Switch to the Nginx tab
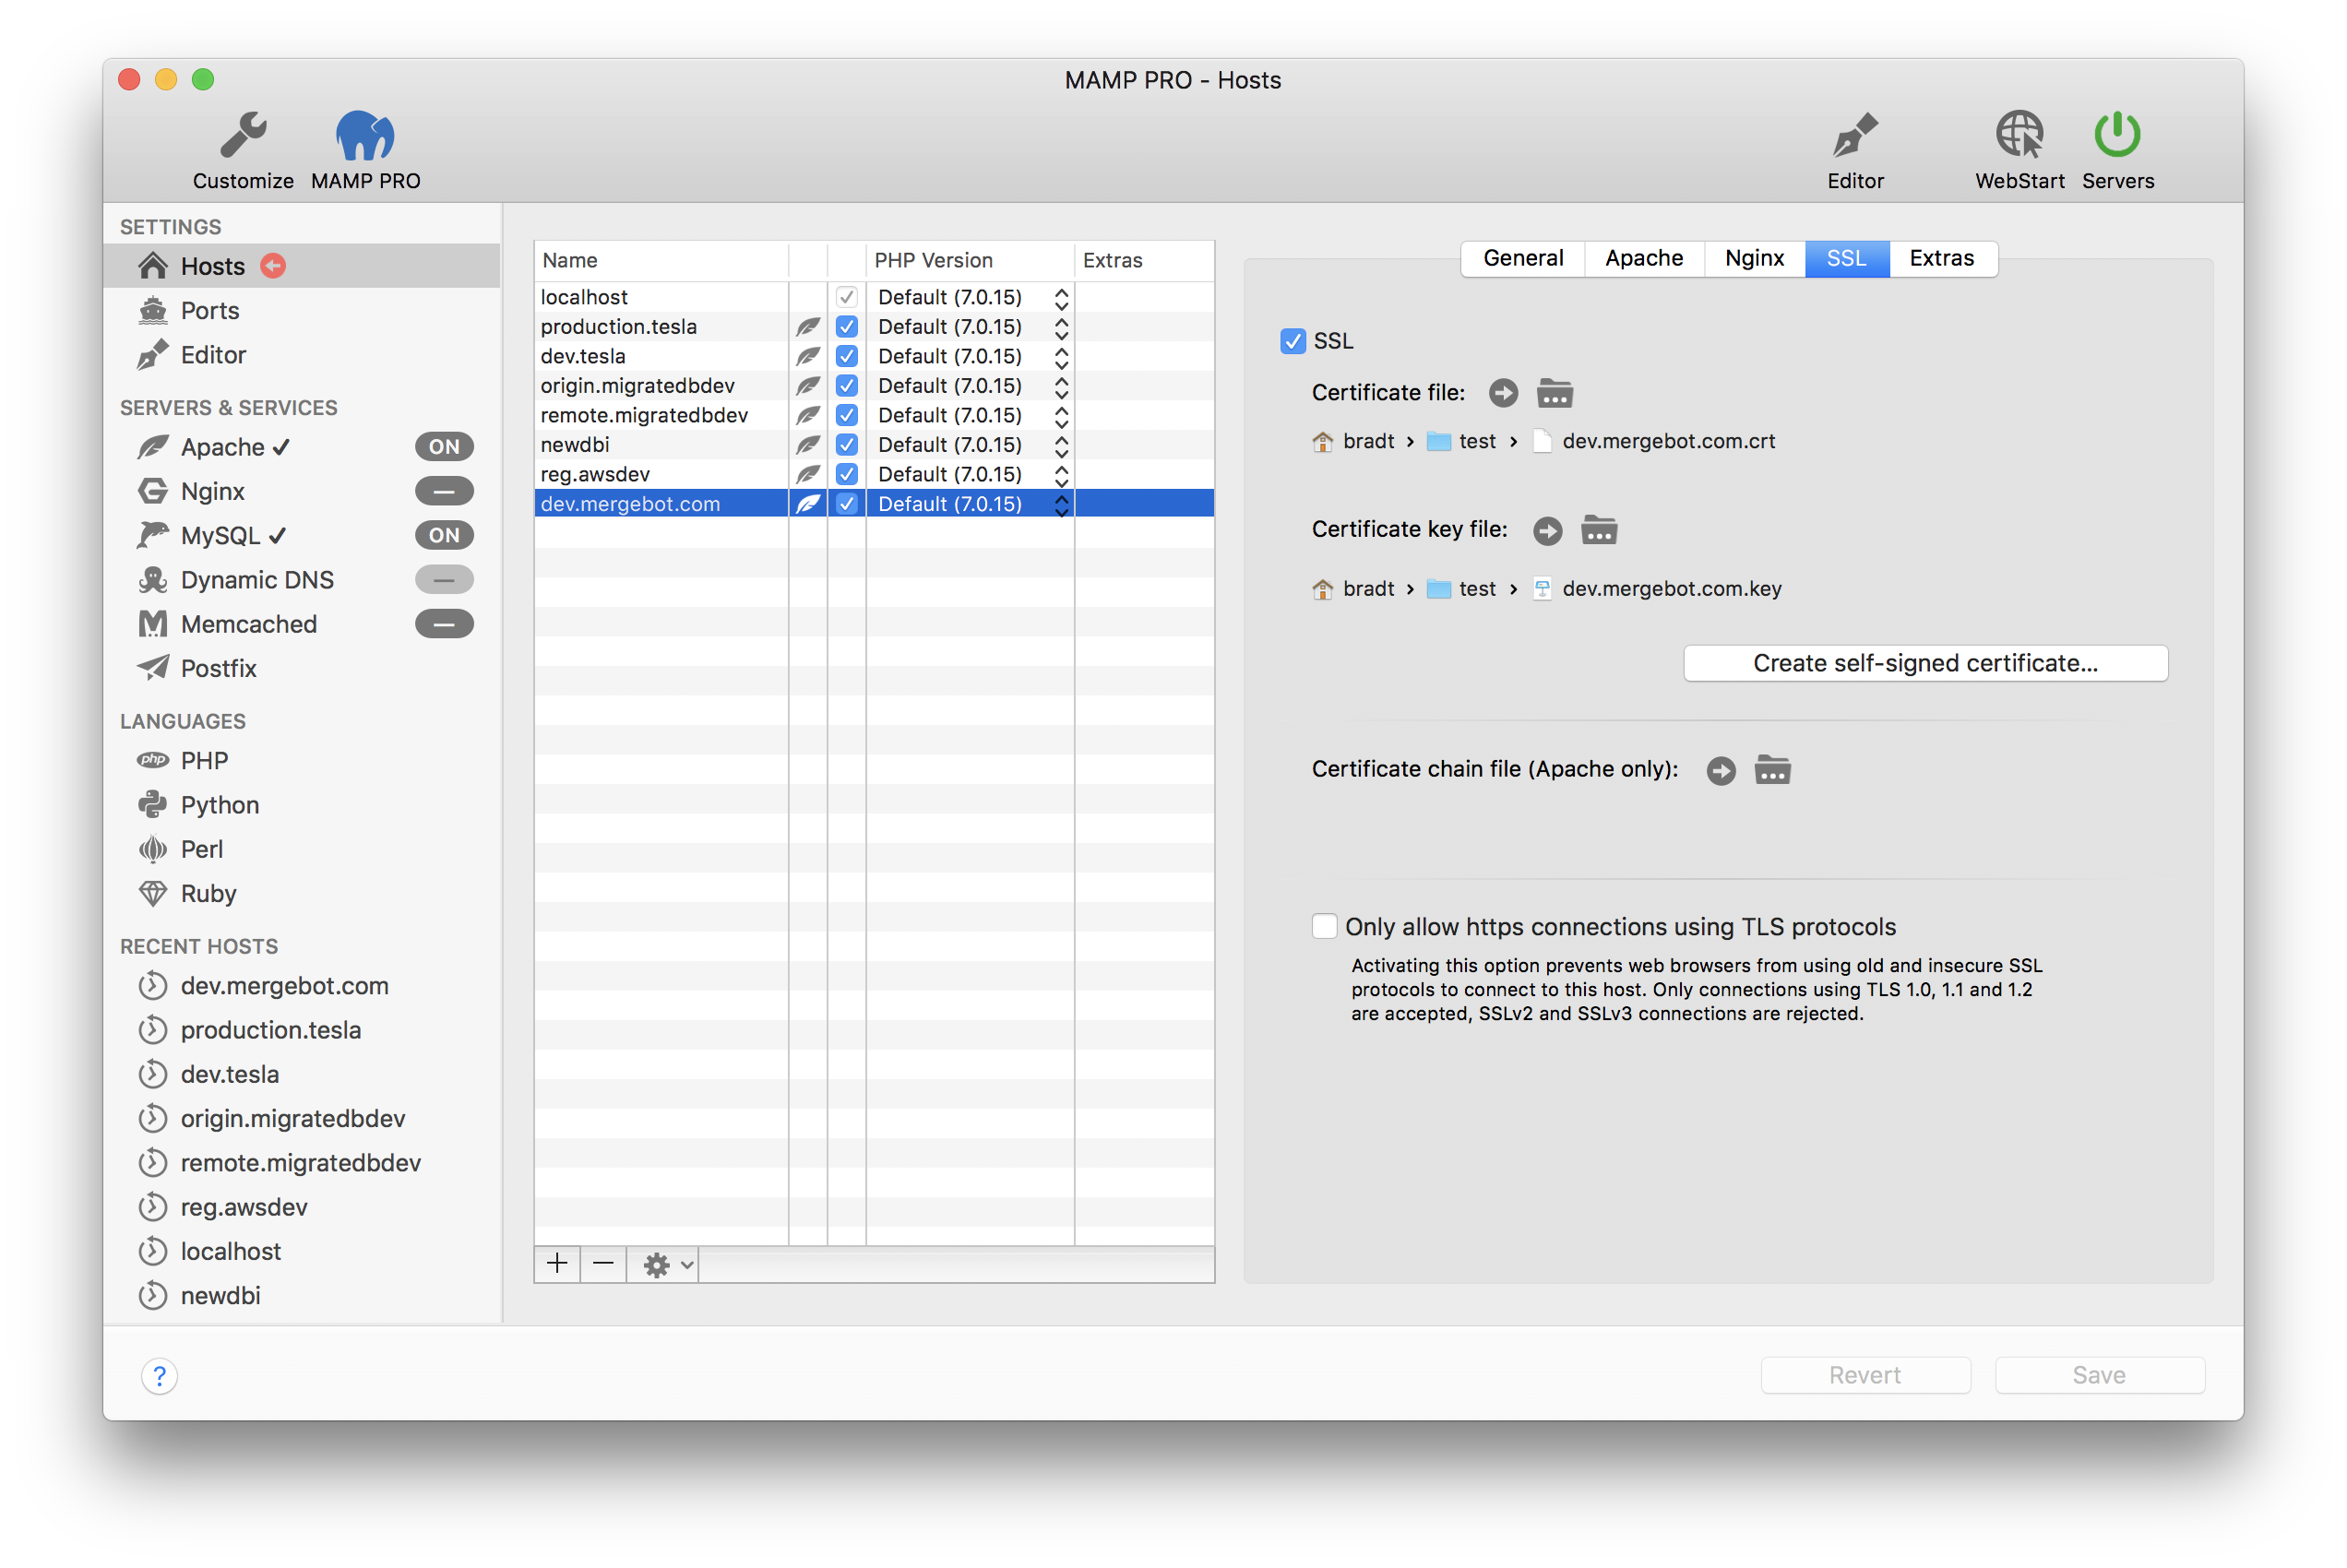The height and width of the screenshot is (1568, 2347). click(1754, 258)
